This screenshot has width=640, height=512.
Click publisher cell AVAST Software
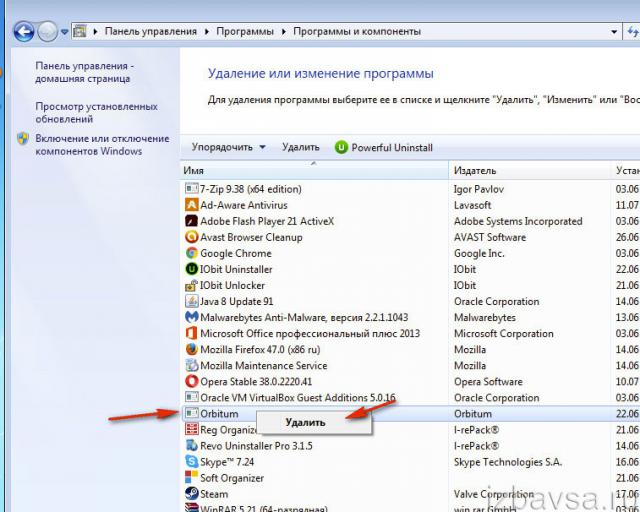point(490,237)
